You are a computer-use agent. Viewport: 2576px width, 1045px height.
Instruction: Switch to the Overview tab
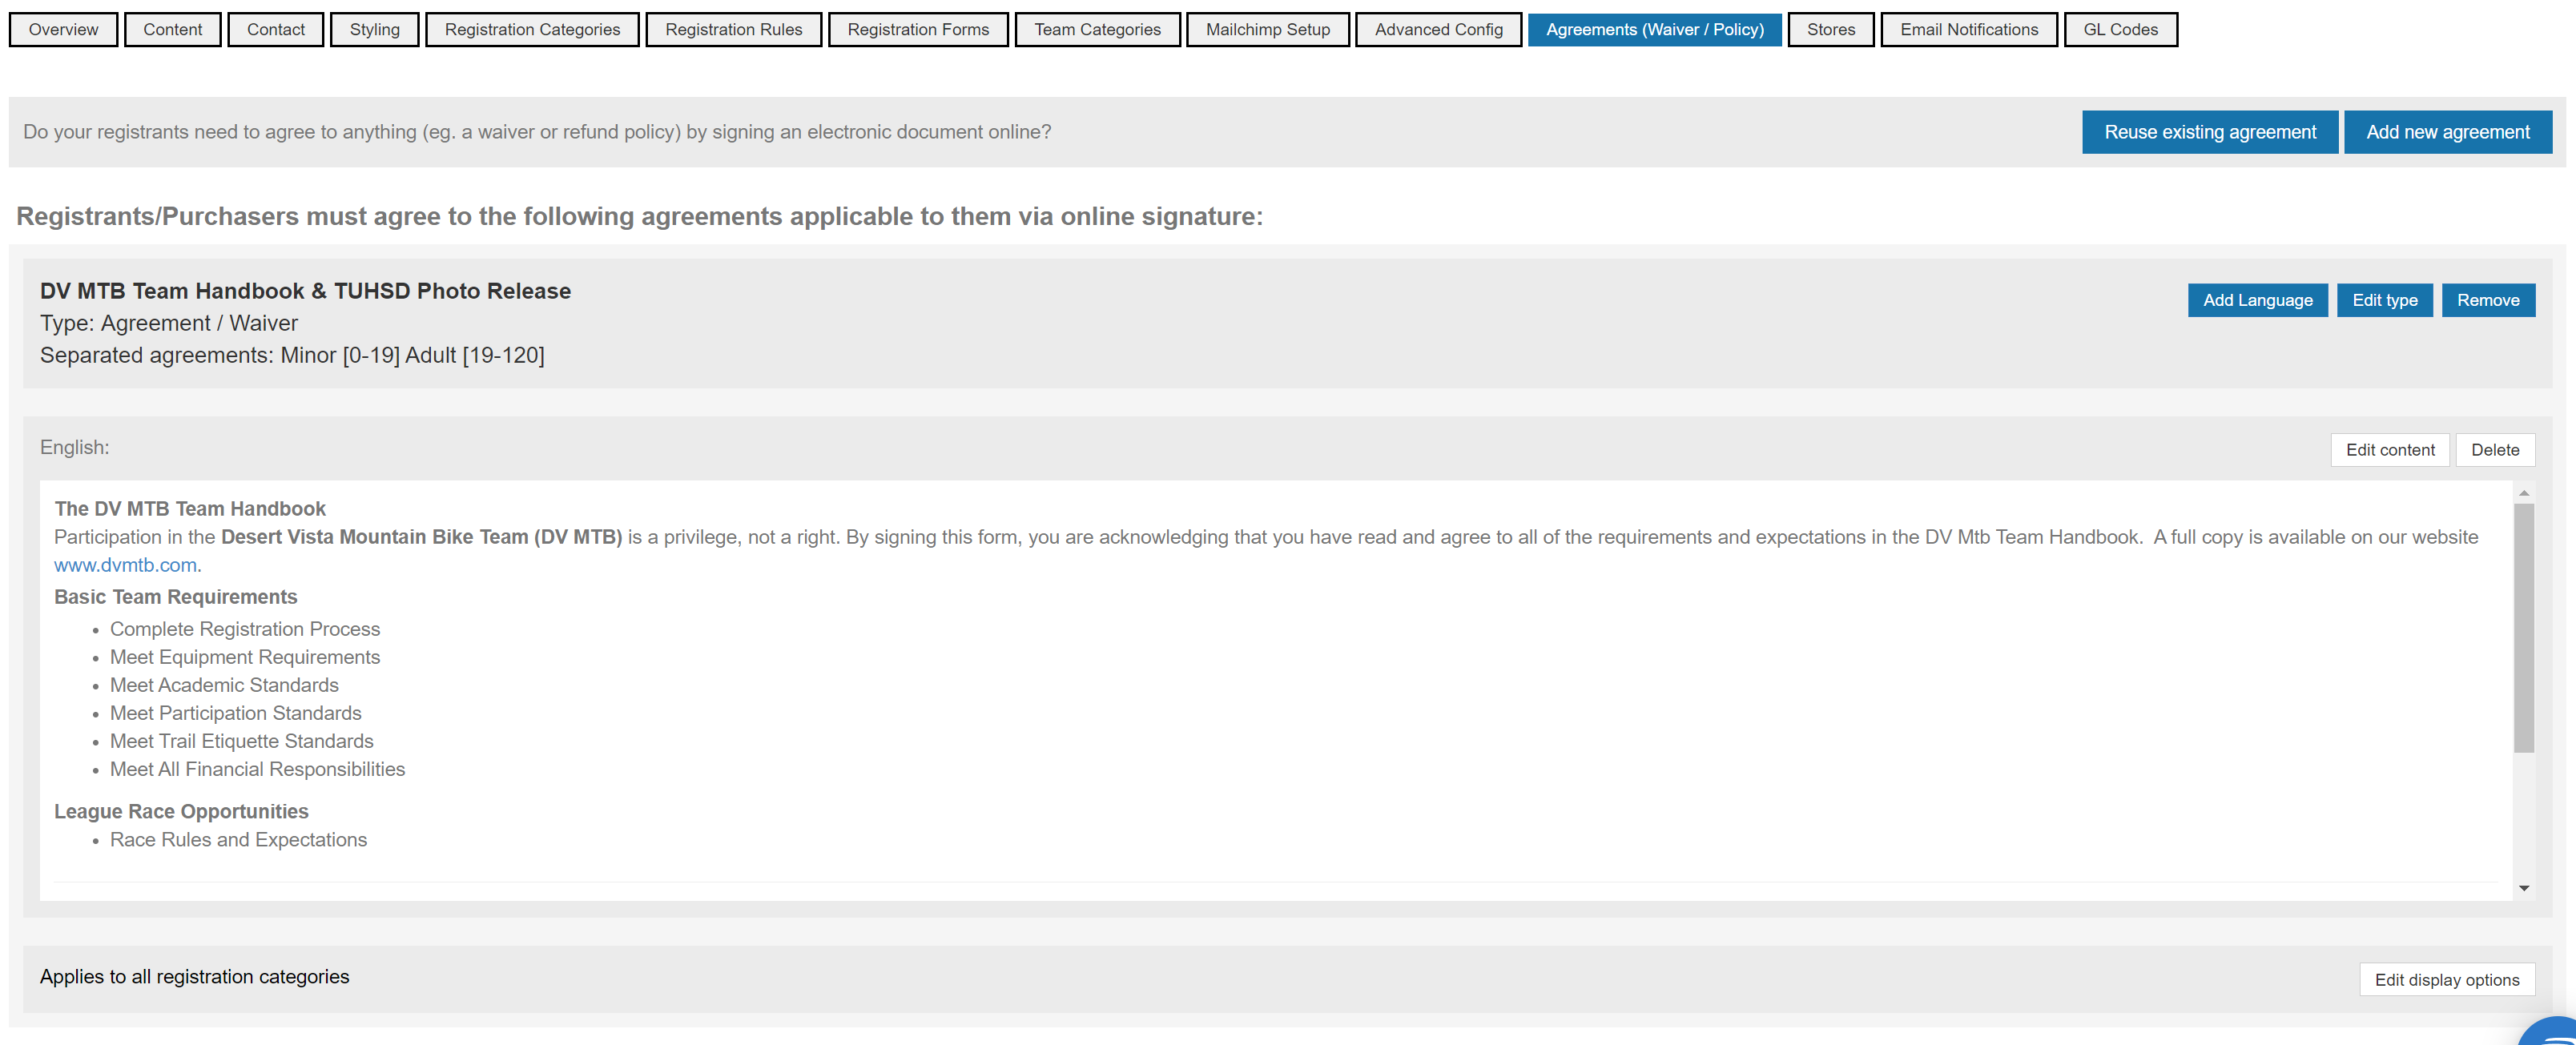[x=63, y=30]
